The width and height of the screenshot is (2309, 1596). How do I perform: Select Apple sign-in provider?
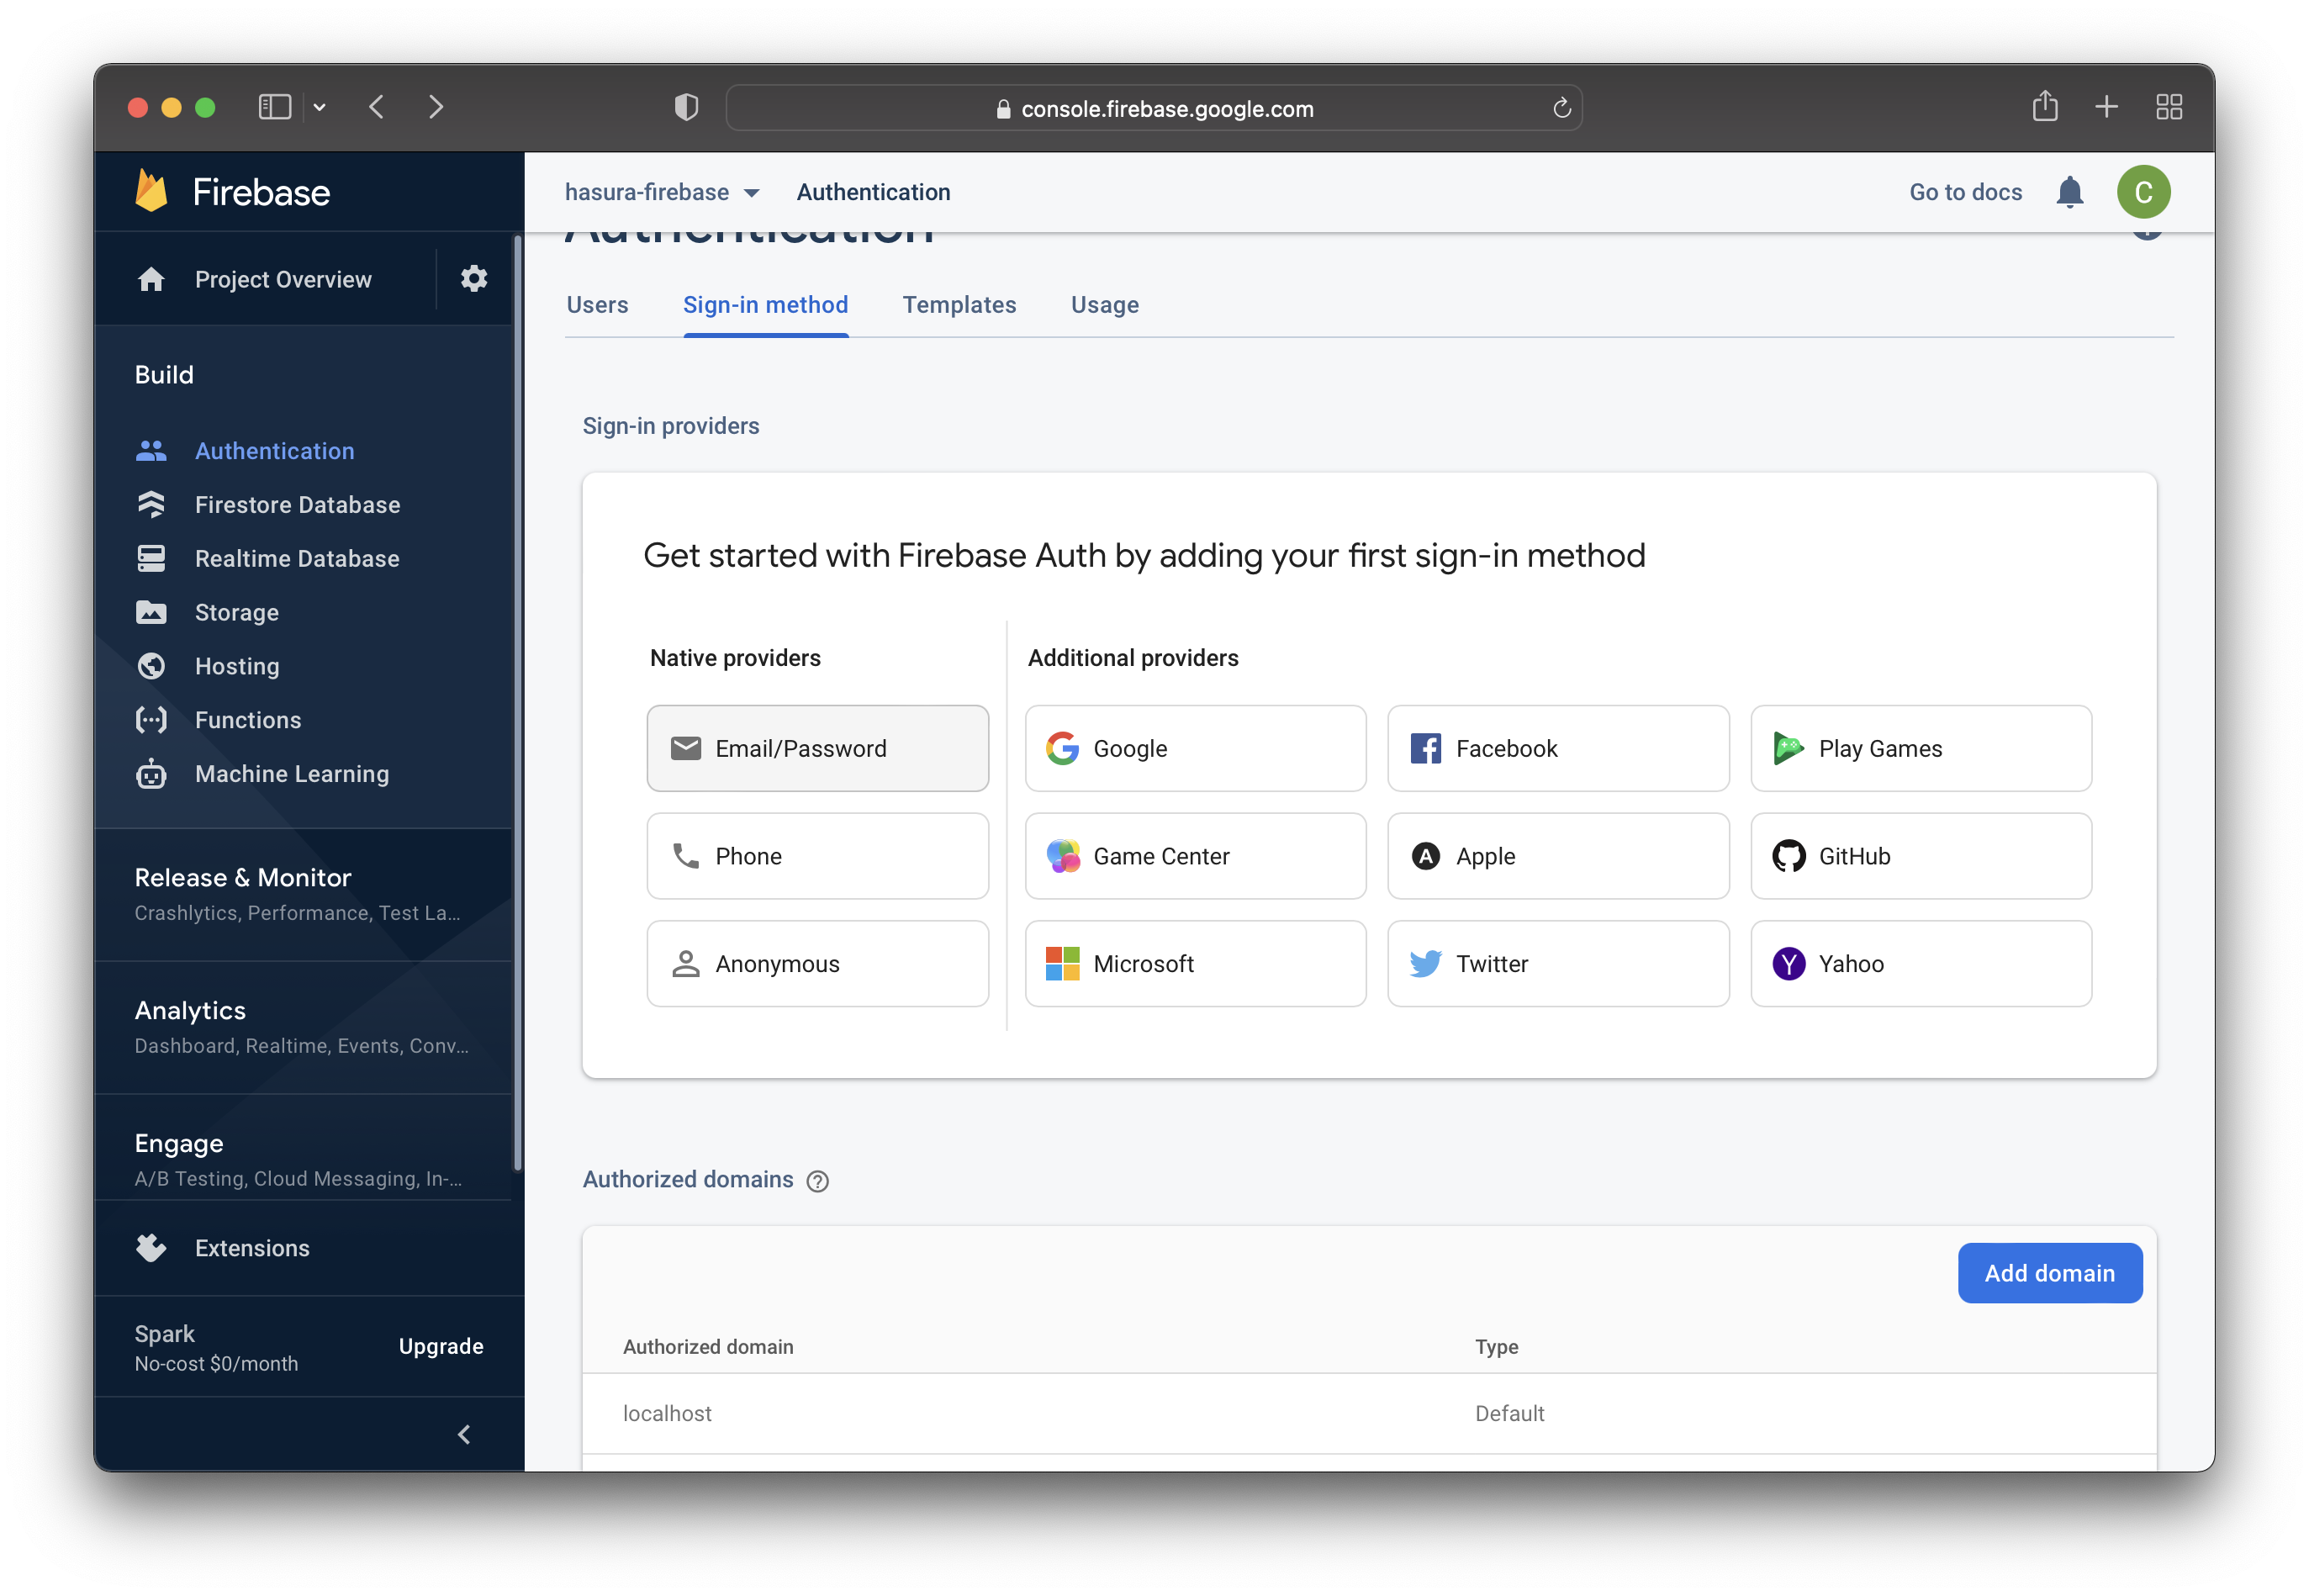tap(1558, 856)
